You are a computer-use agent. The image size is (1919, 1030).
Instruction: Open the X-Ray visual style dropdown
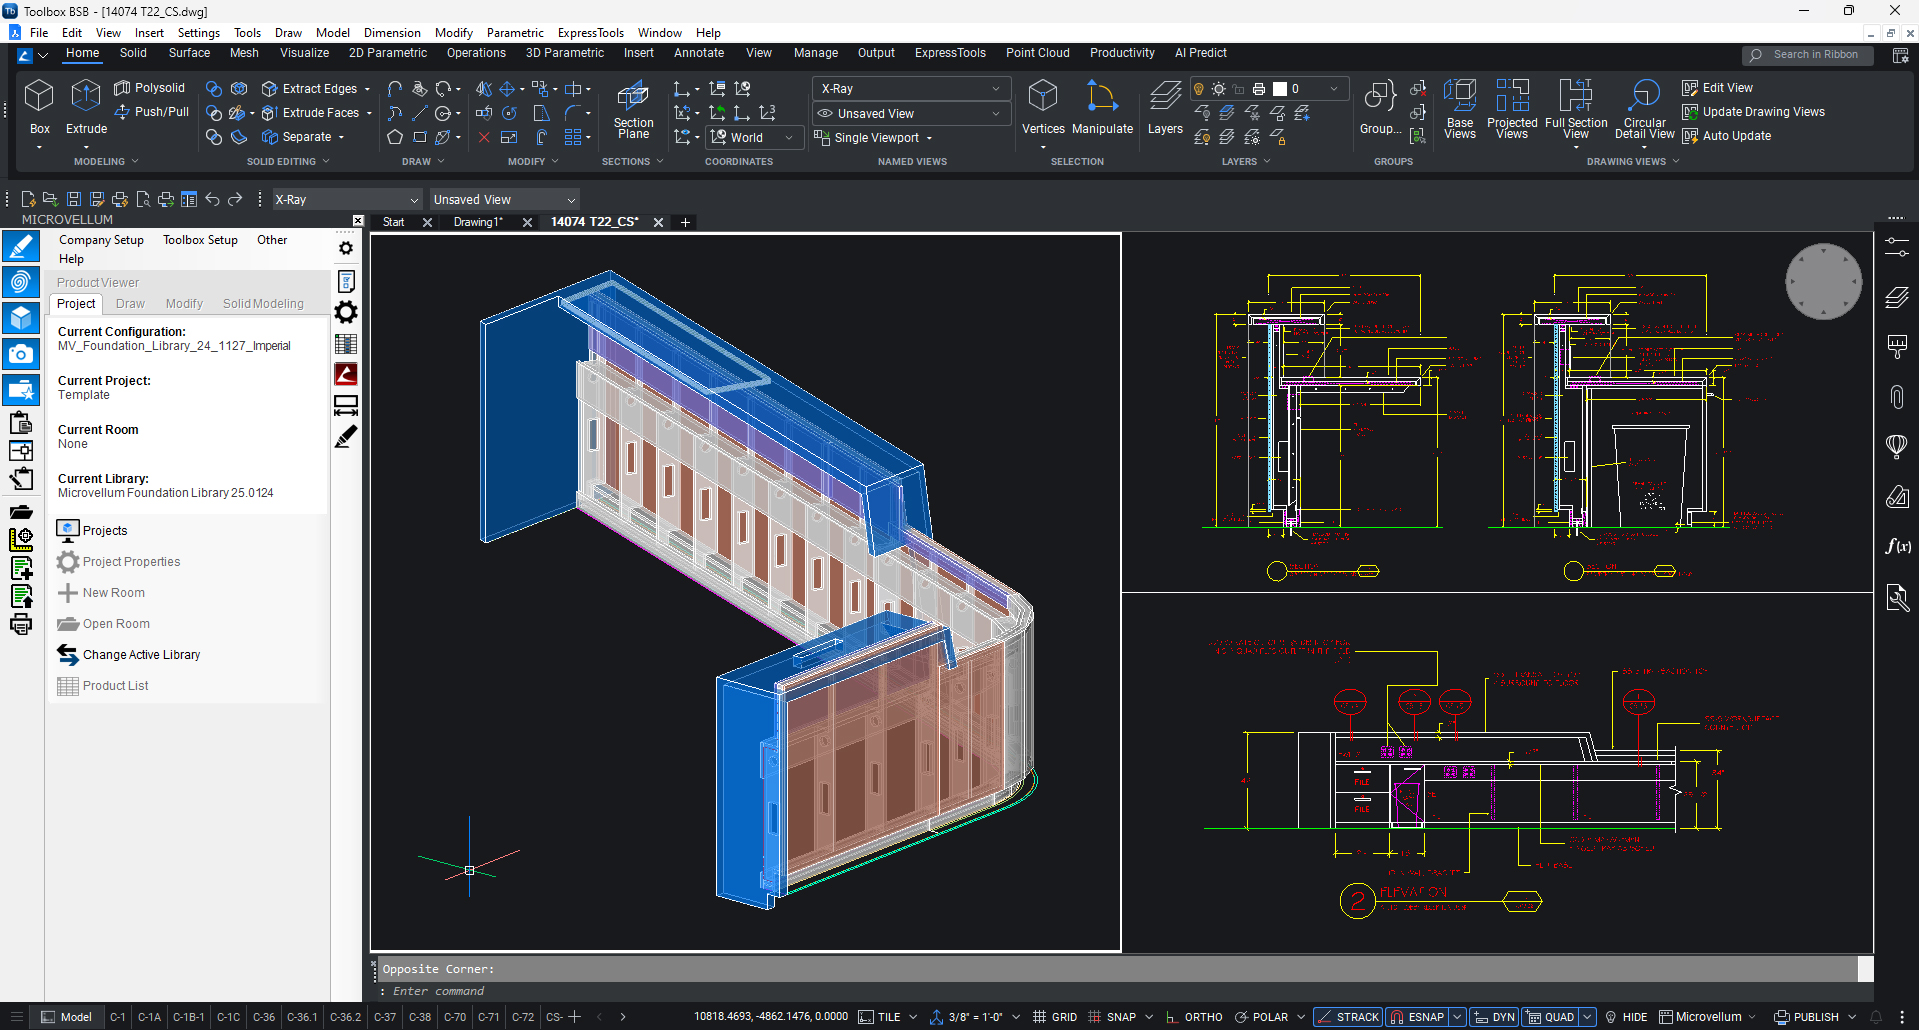coord(910,89)
